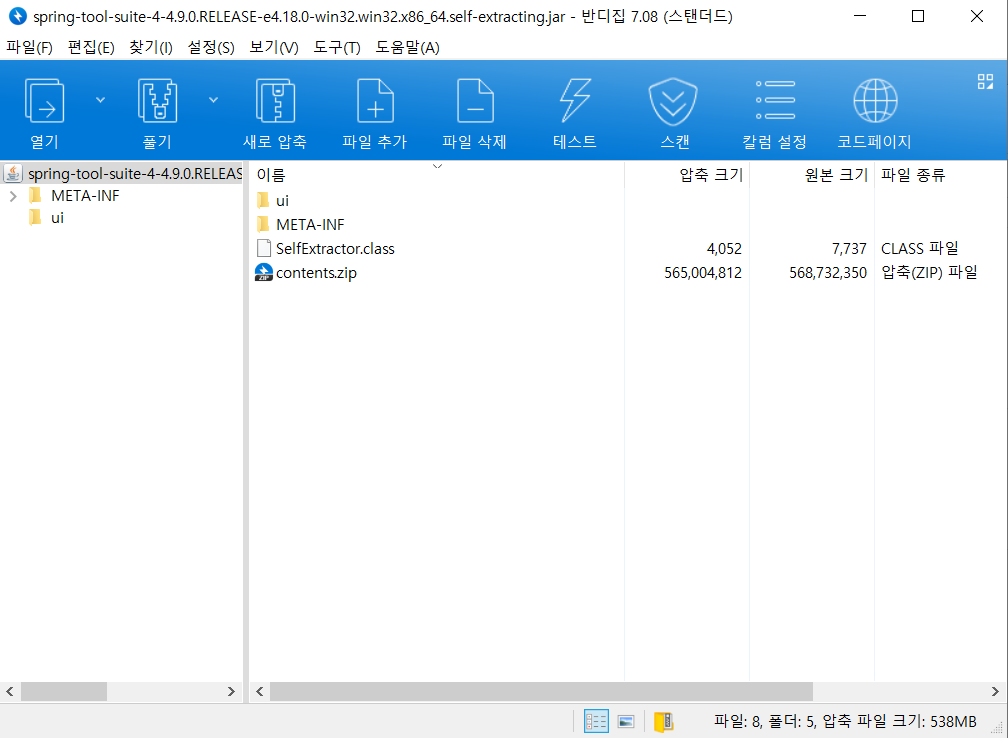Click right arrow of file list scrollbar
Viewport: 1008px width, 738px height.
995,692
